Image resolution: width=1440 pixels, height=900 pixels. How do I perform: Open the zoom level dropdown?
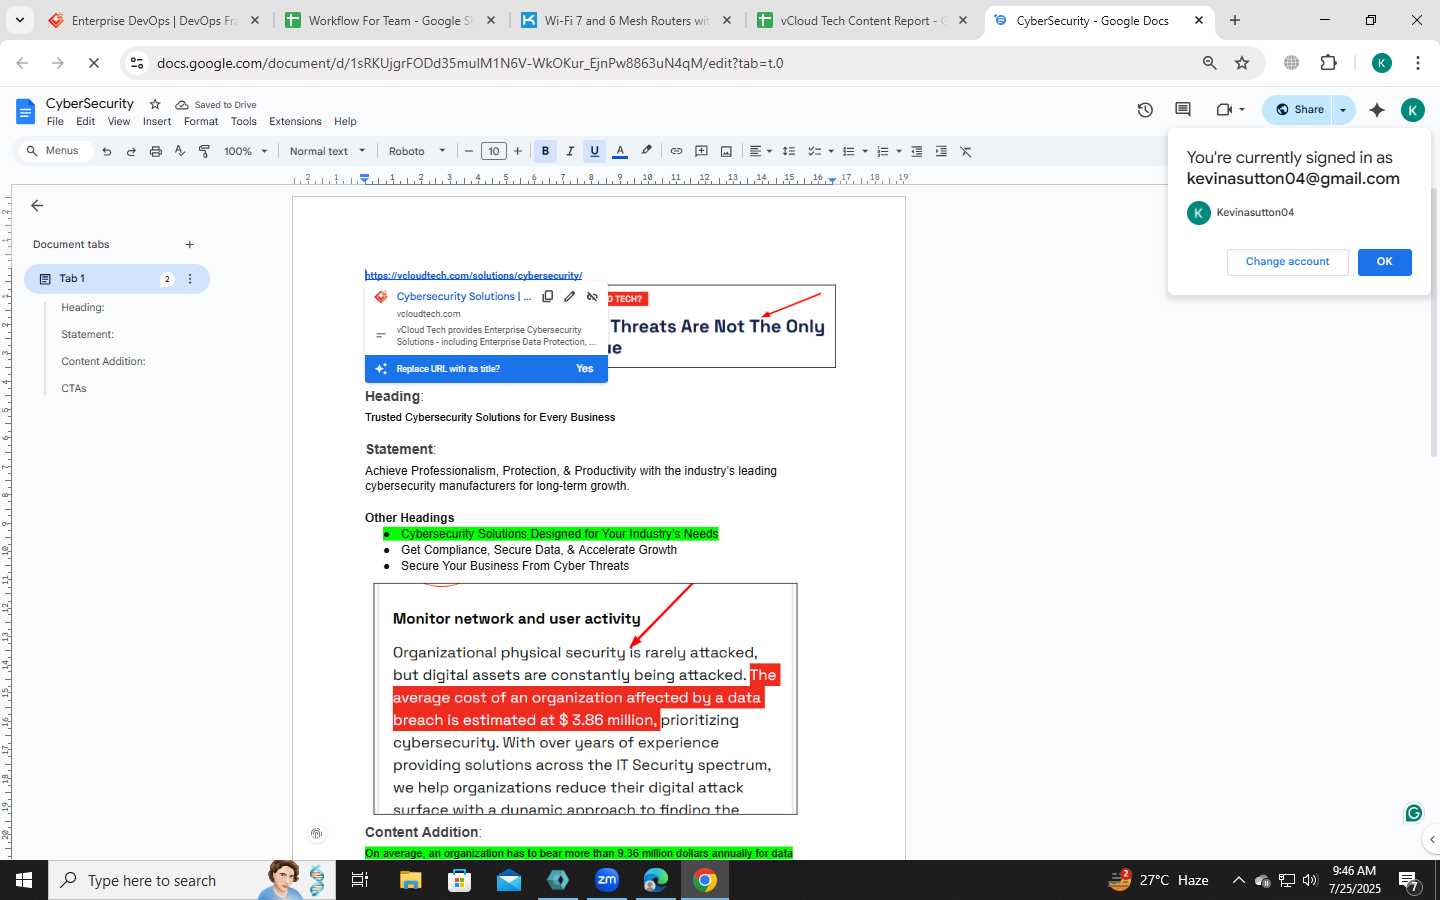tap(245, 151)
